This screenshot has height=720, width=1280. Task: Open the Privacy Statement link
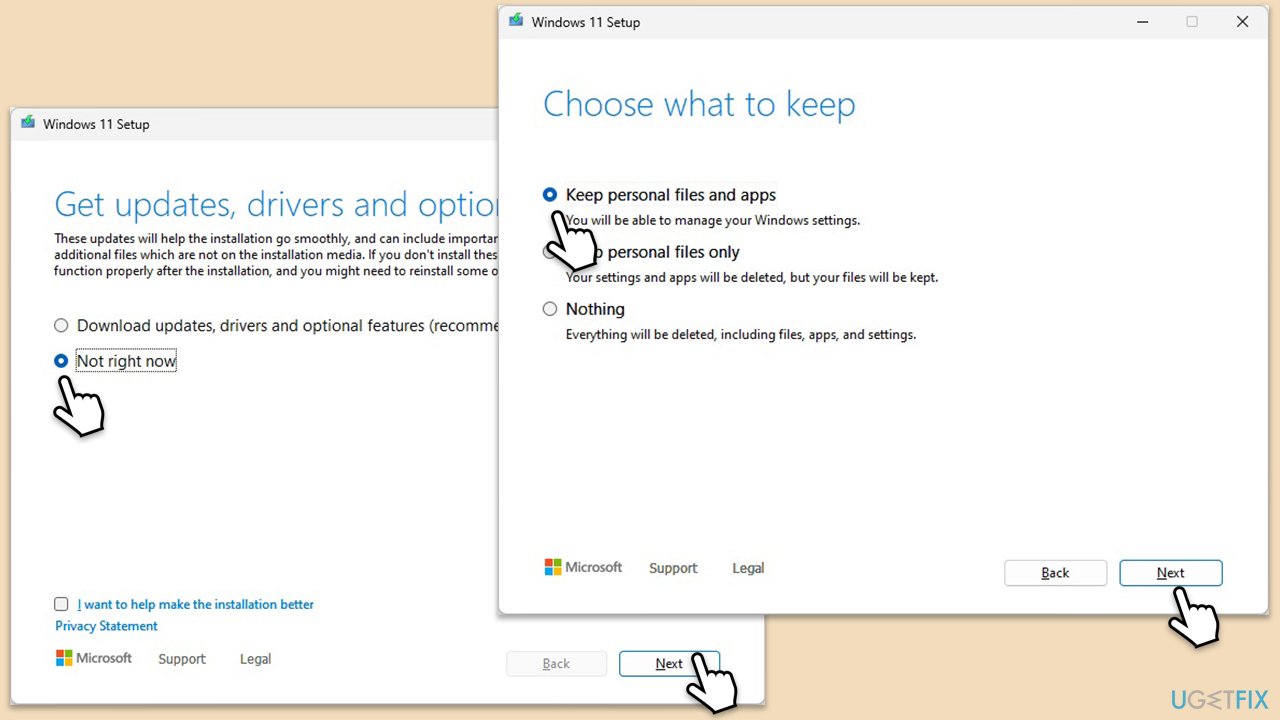tap(106, 626)
